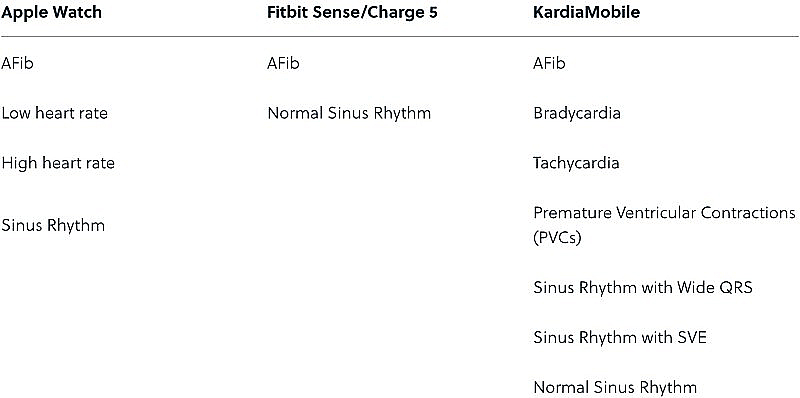The height and width of the screenshot is (398, 800).
Task: Click Sinus Rhythm under Apple Watch
Action: tap(53, 225)
